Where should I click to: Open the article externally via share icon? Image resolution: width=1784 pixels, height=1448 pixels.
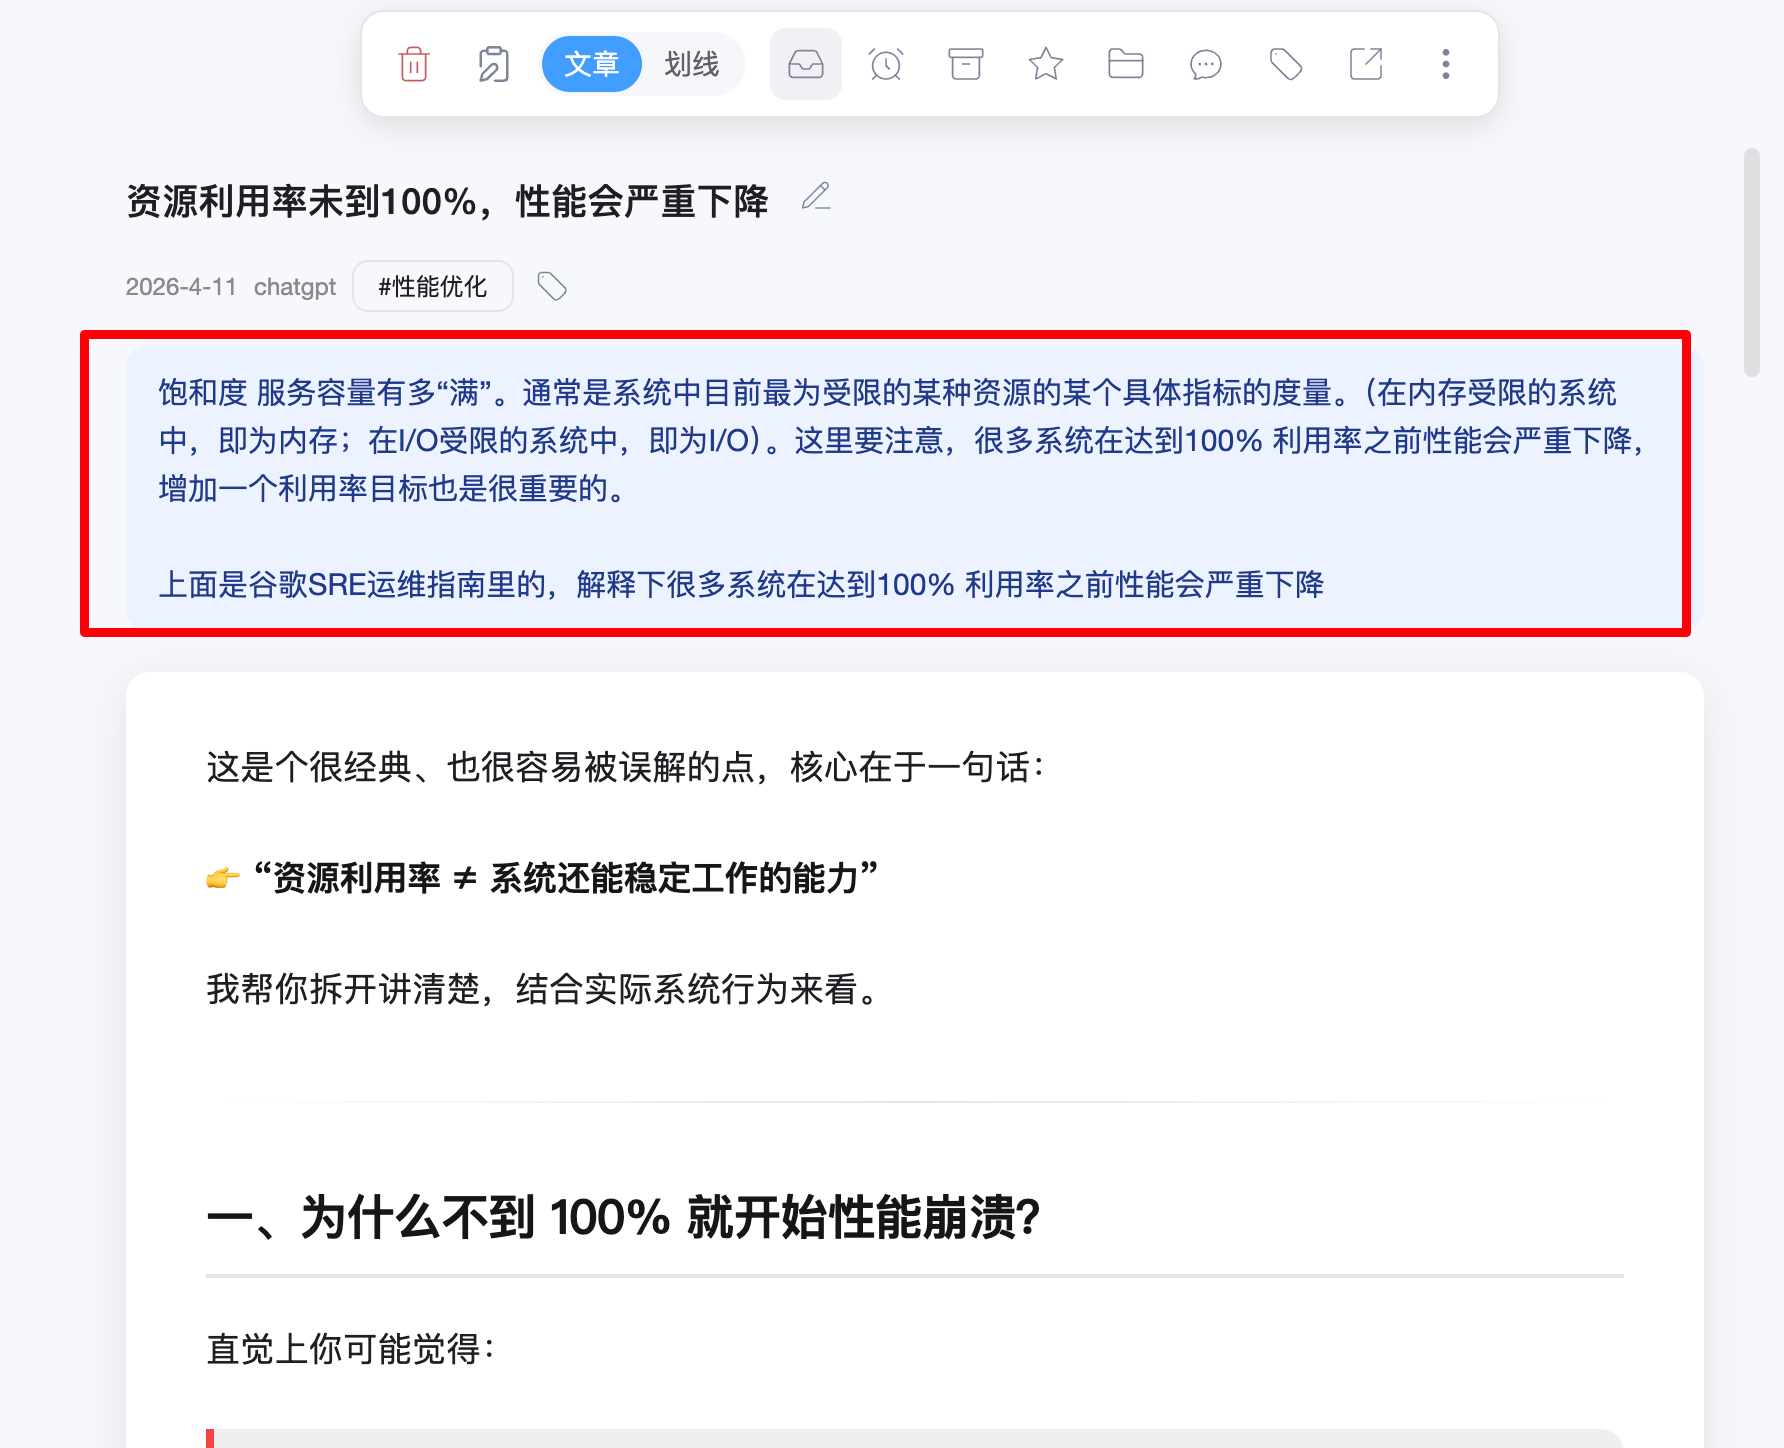click(x=1365, y=65)
